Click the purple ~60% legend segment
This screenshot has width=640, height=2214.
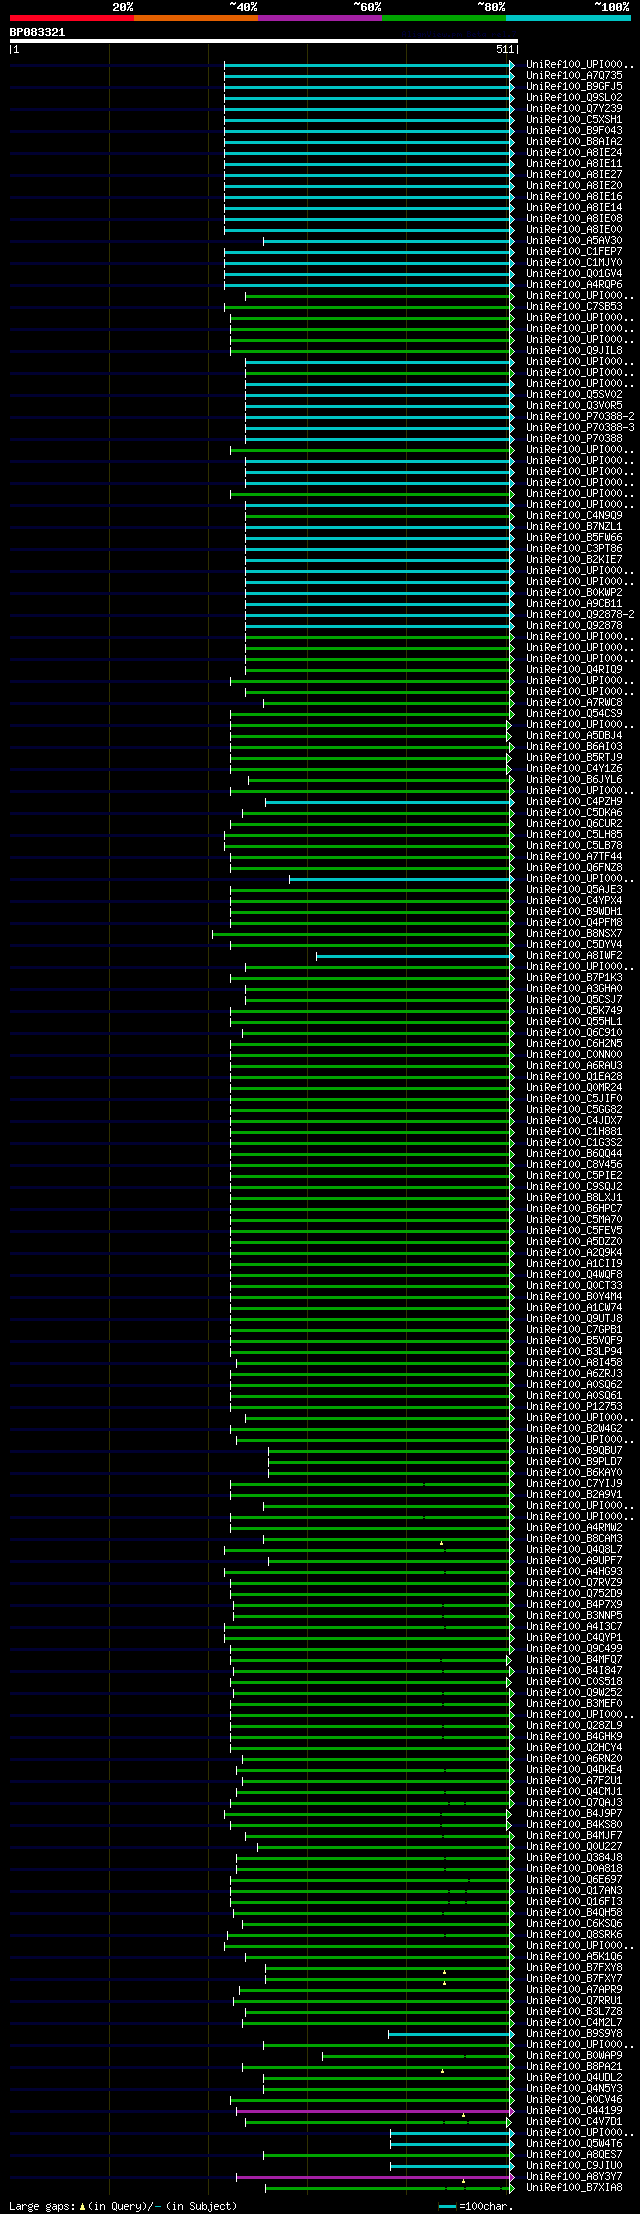(x=320, y=18)
